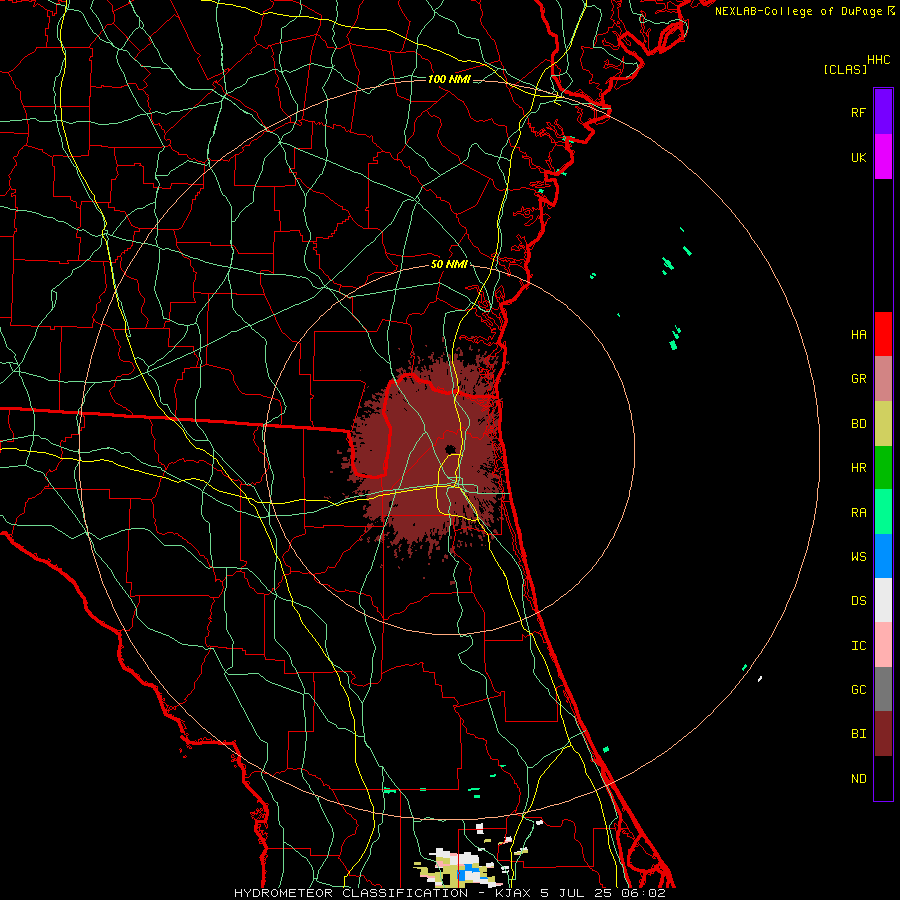Click the UK magenta legend swatch
The image size is (900, 900).
pos(883,157)
